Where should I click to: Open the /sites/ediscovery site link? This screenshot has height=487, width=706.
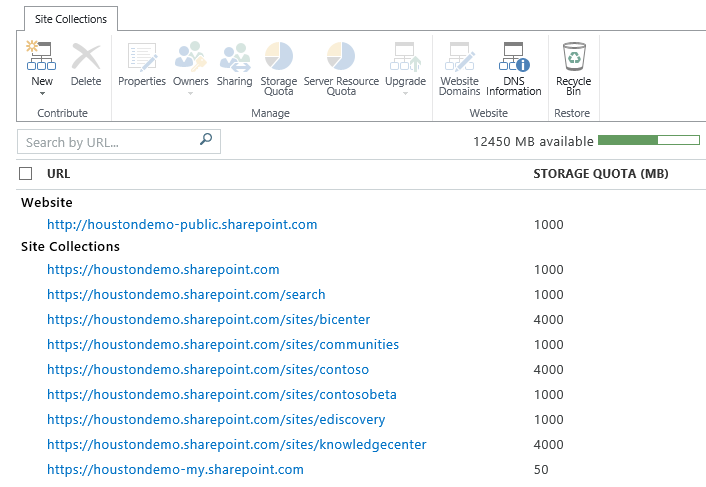click(x=216, y=419)
